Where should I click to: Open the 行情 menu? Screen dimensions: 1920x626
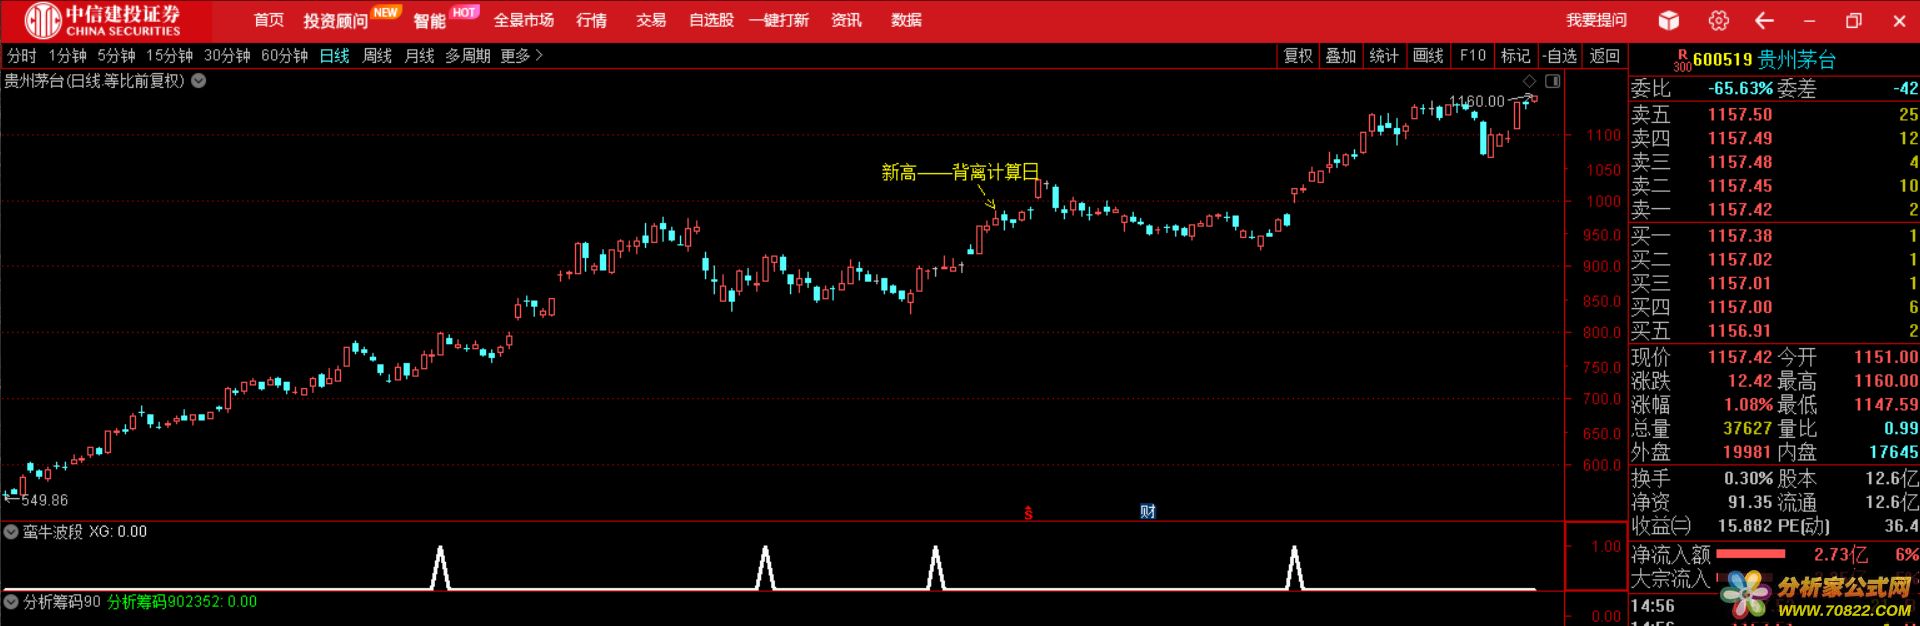point(591,20)
